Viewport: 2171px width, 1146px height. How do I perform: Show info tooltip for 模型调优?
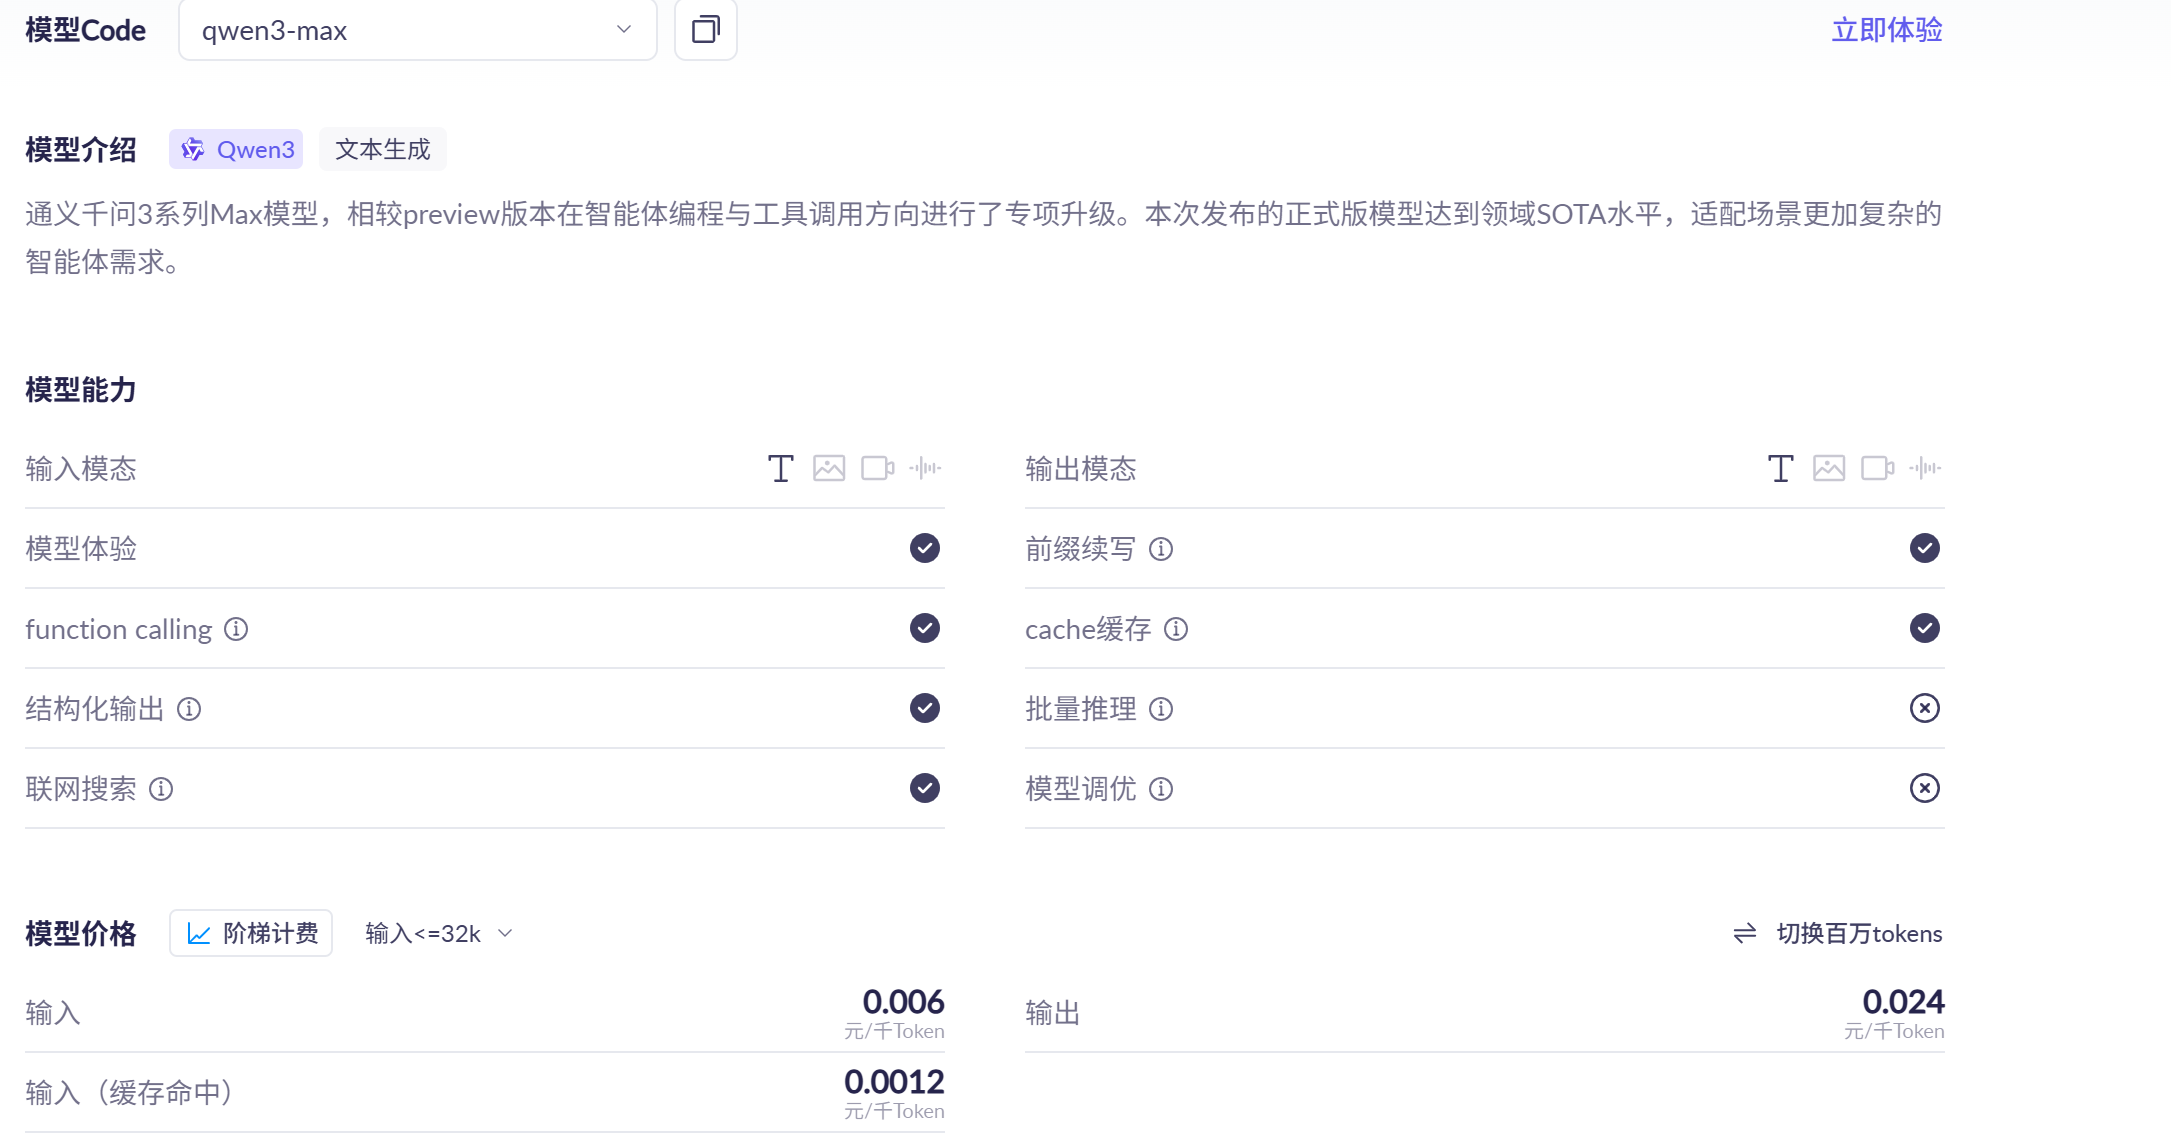coord(1161,789)
